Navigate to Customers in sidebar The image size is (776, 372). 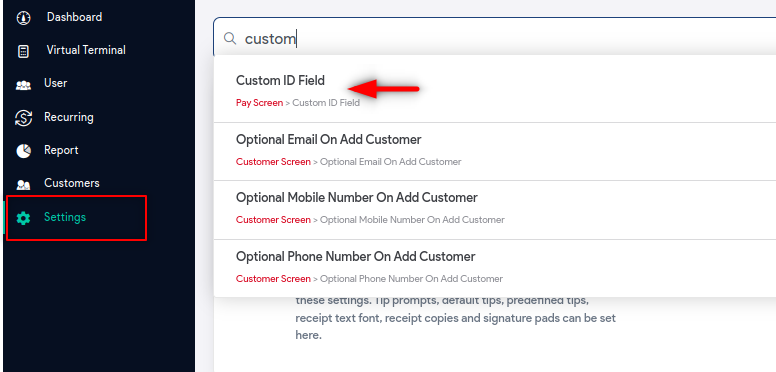(72, 183)
